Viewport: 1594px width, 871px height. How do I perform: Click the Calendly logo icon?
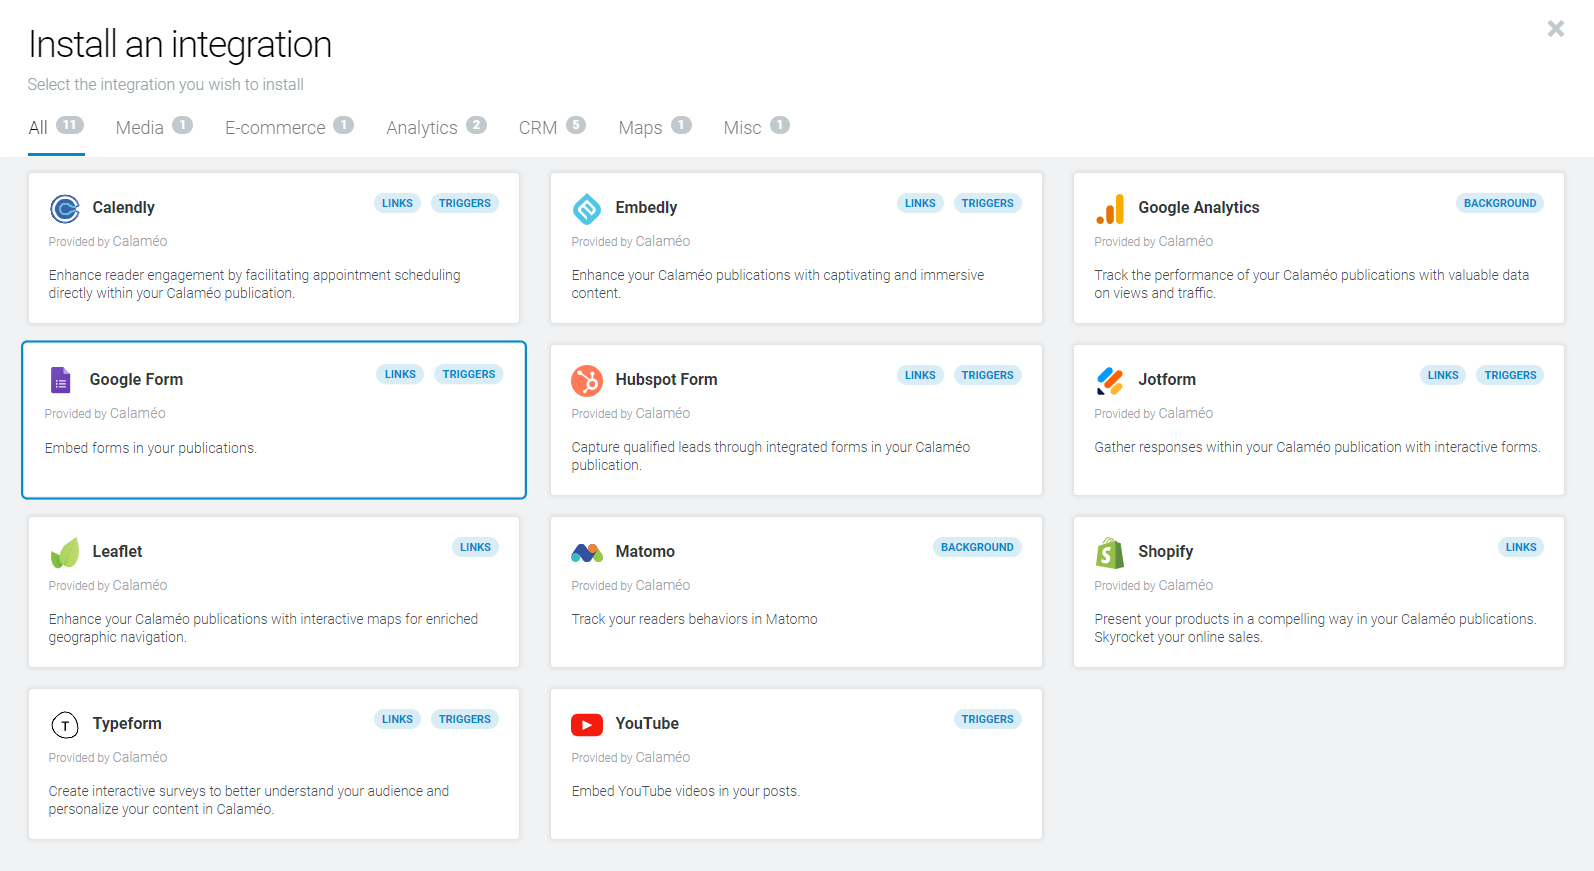click(65, 209)
